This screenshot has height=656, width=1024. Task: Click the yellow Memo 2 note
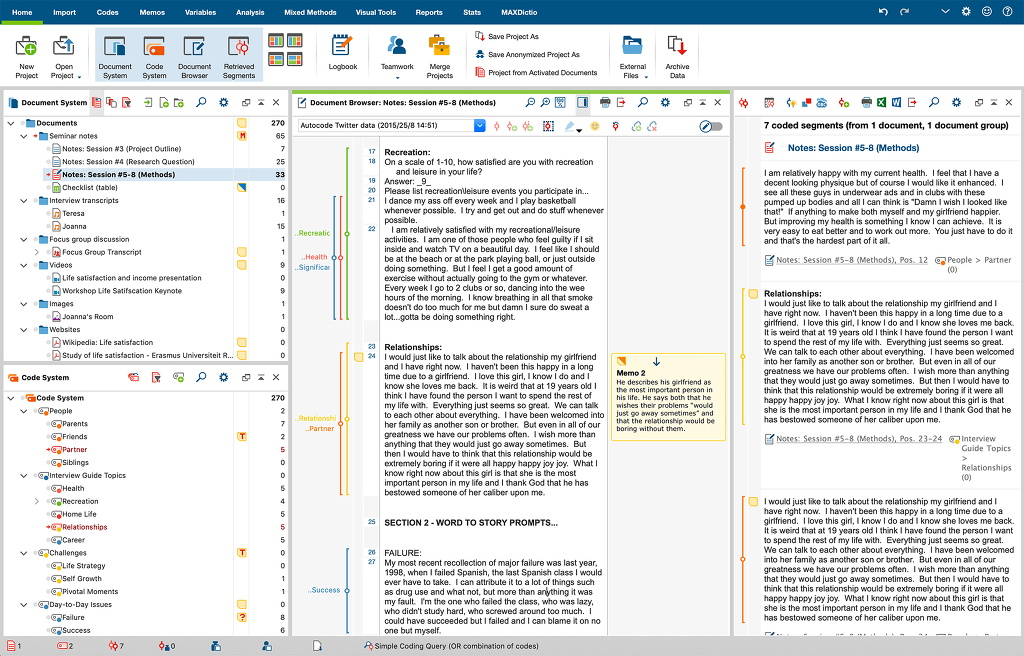668,397
